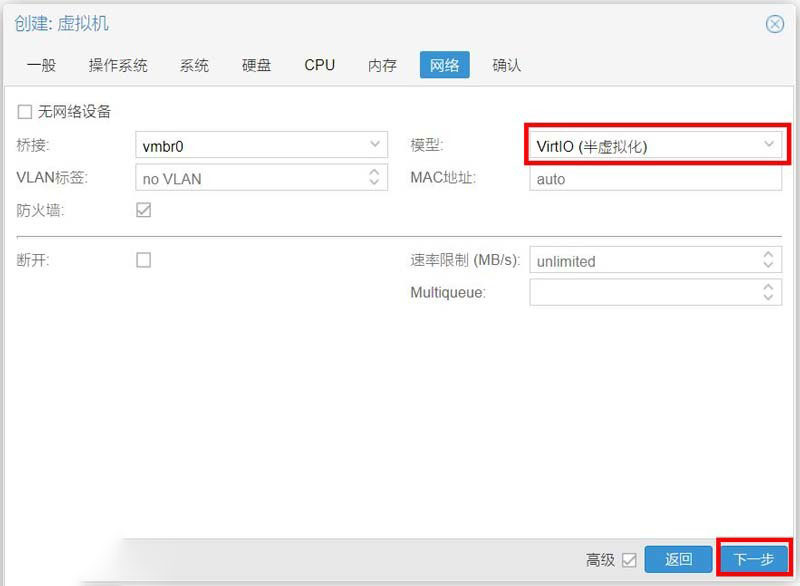Click the 返回 back button
Viewport: 800px width, 586px height.
click(x=679, y=559)
